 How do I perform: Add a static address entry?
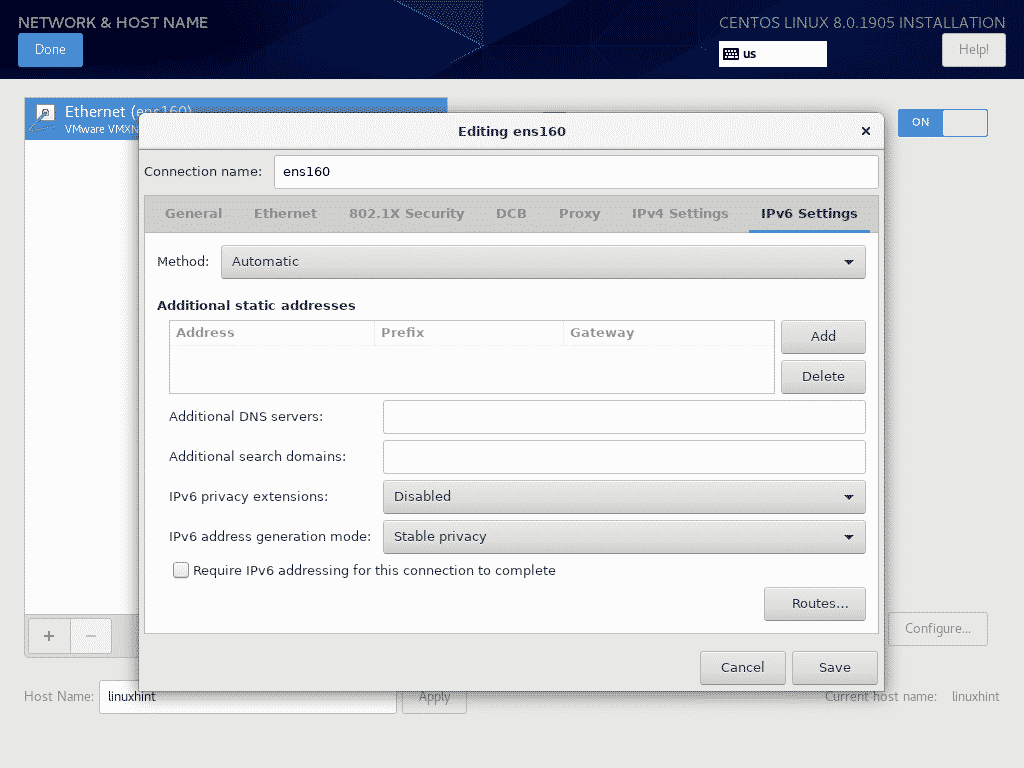coord(822,337)
